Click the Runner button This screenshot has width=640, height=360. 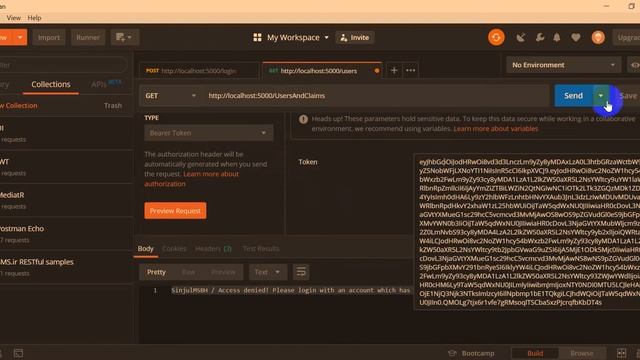pyautogui.click(x=88, y=37)
